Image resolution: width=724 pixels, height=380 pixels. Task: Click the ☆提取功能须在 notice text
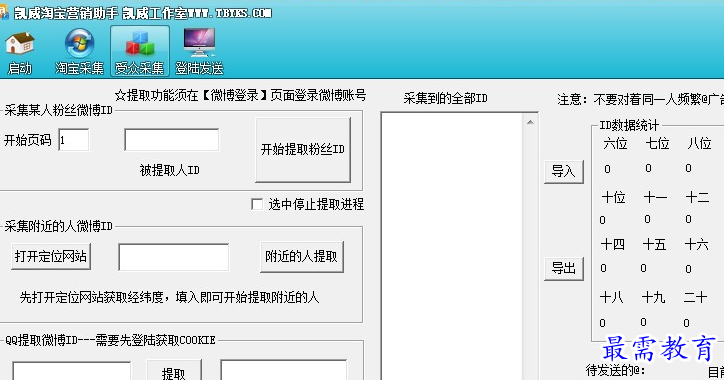pos(241,95)
